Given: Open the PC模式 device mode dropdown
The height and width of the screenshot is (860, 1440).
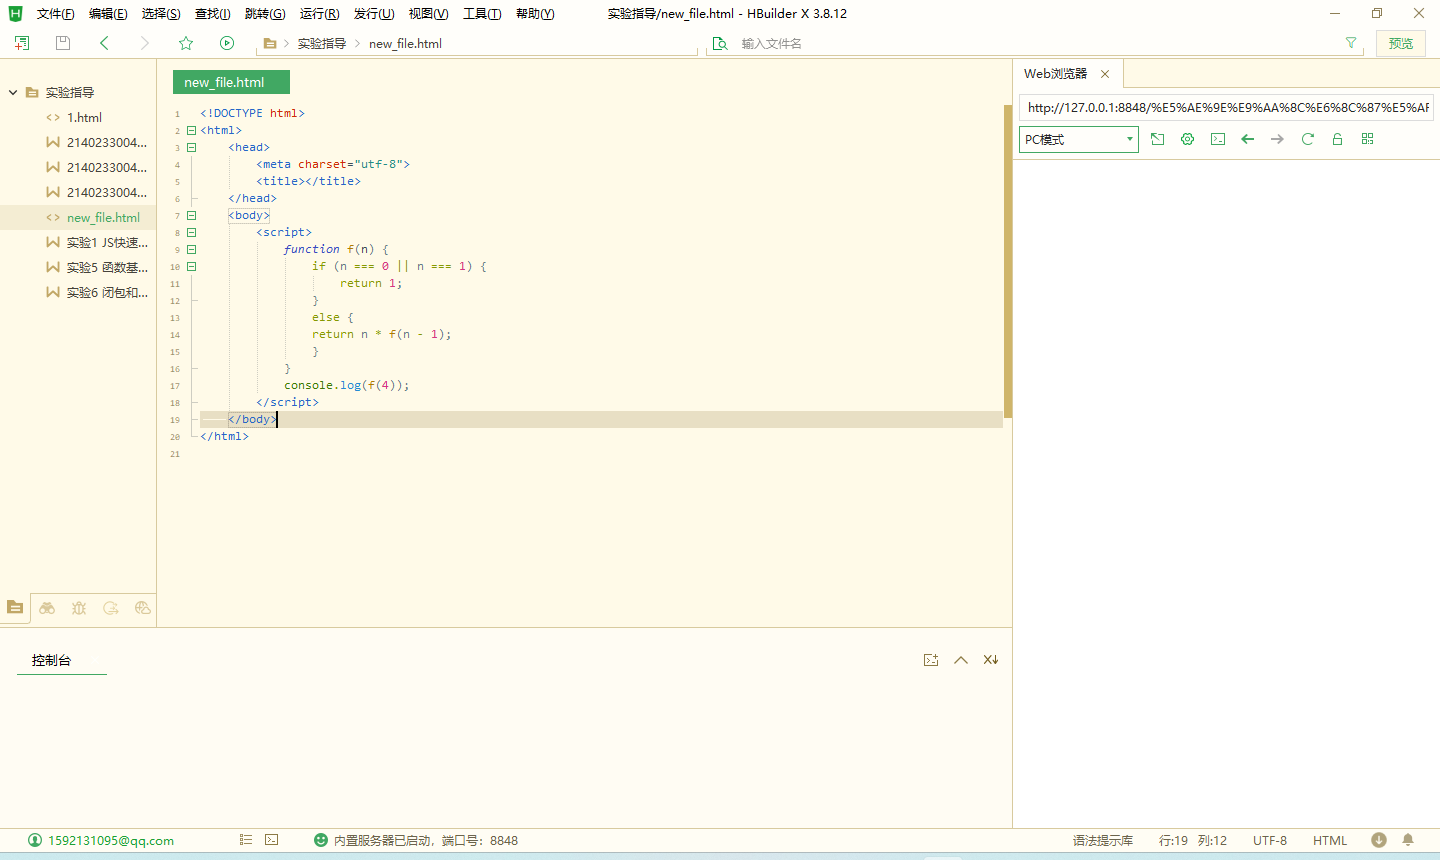Looking at the screenshot, I should [x=1079, y=139].
